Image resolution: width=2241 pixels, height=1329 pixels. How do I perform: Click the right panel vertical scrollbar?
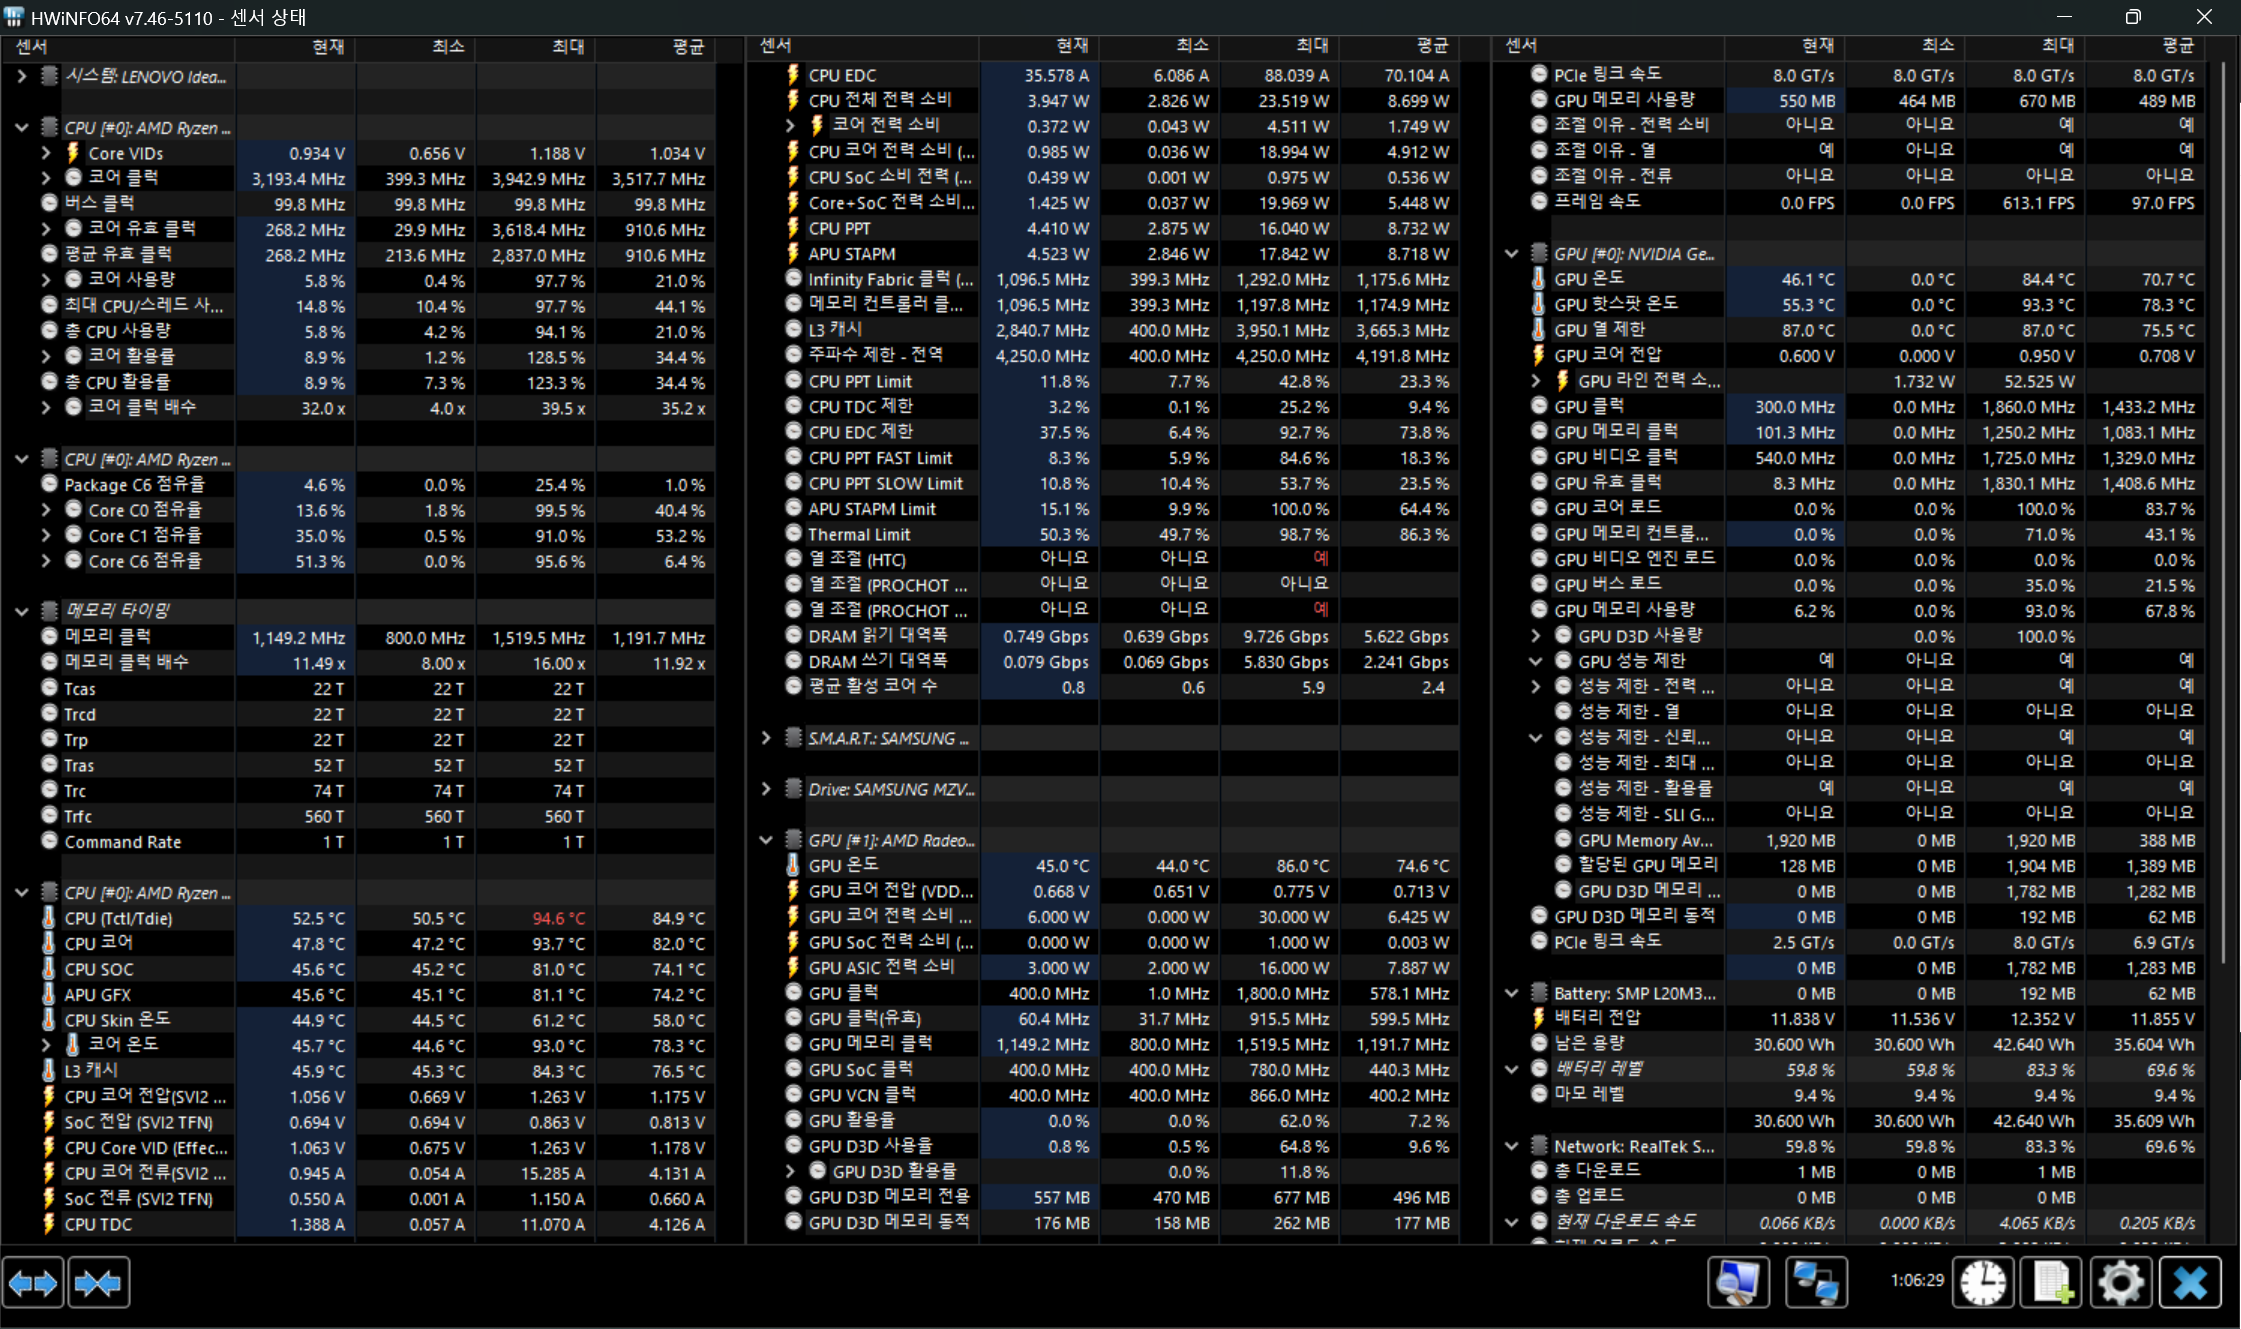[2222, 500]
